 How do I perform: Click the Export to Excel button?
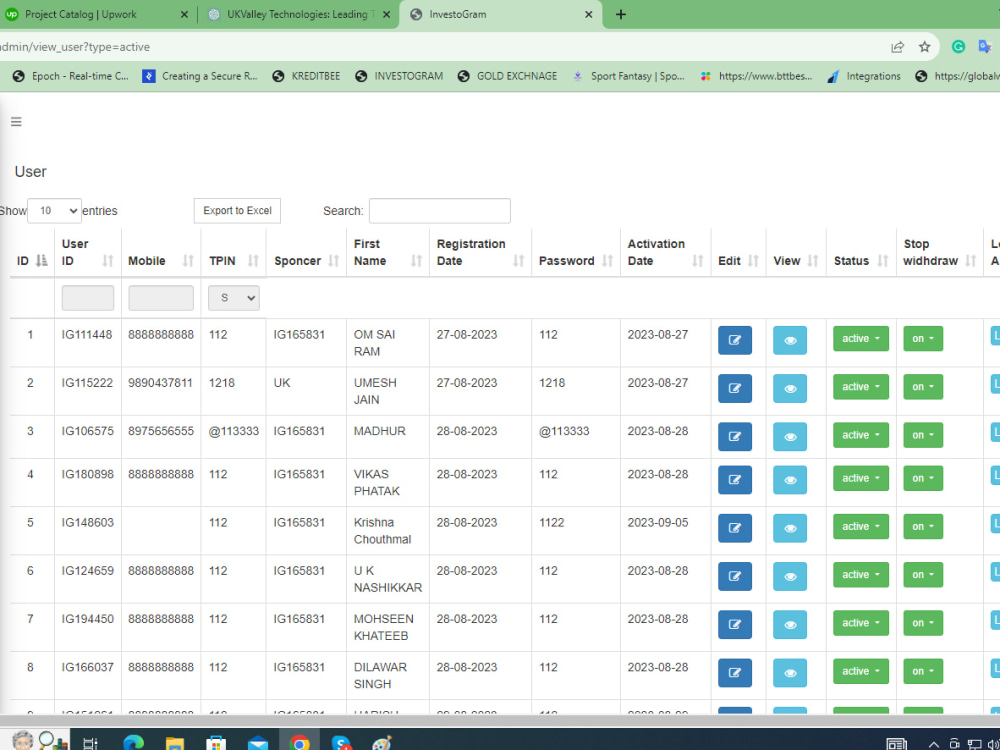pyautogui.click(x=237, y=211)
